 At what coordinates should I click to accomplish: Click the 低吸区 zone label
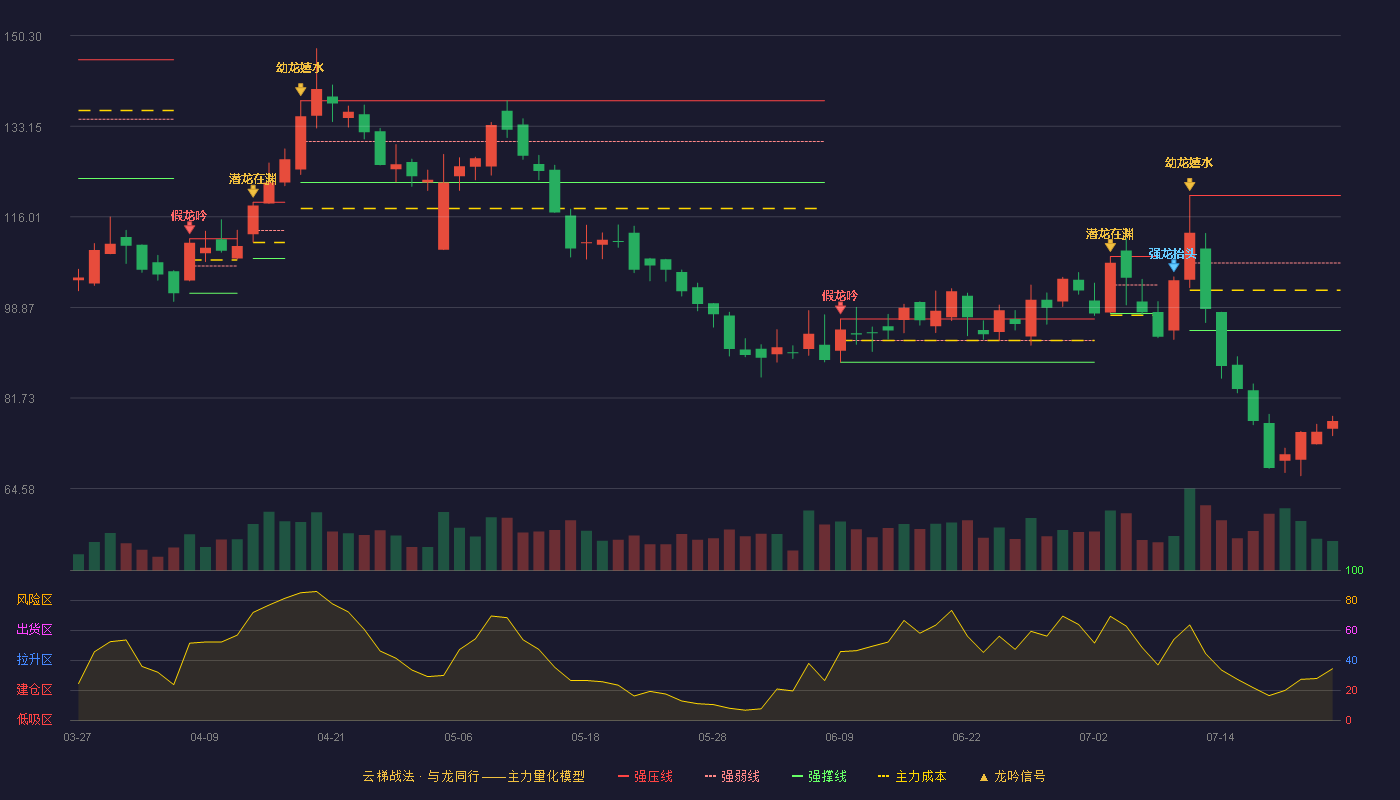click(x=34, y=720)
